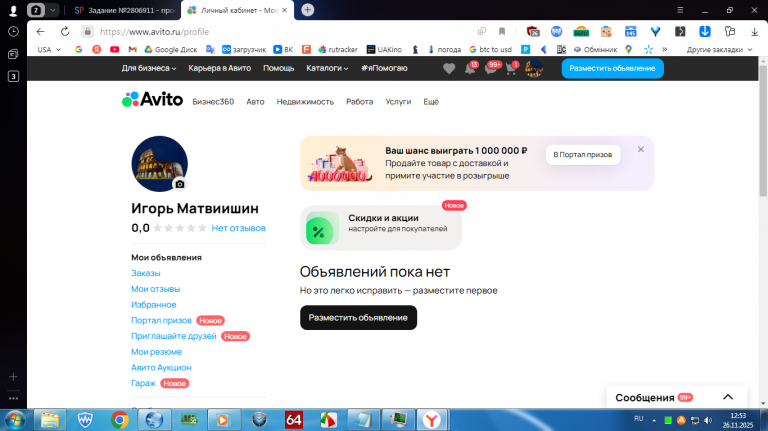Open Avito messages chat bubble icon
Screen dimensions: 768x431
[x=491, y=68]
